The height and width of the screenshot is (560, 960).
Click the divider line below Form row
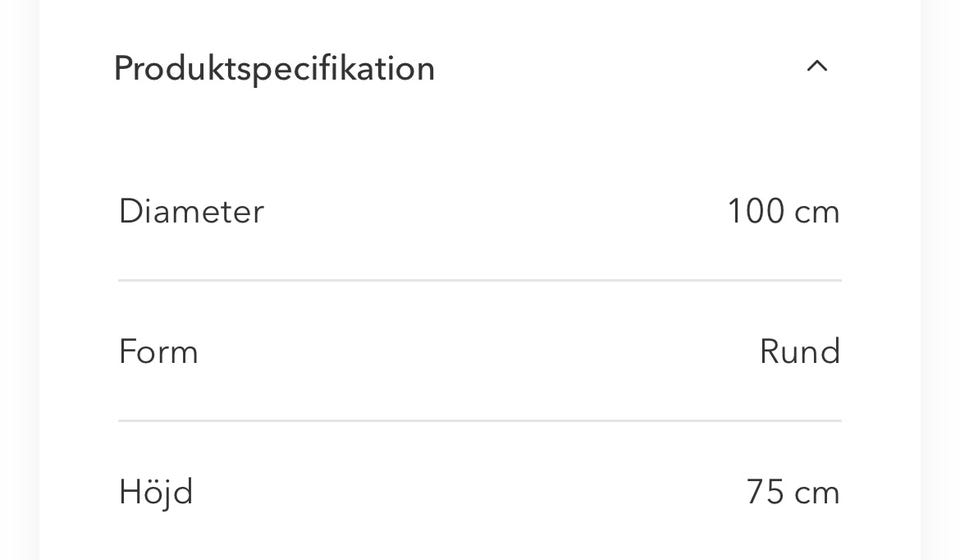click(480, 421)
